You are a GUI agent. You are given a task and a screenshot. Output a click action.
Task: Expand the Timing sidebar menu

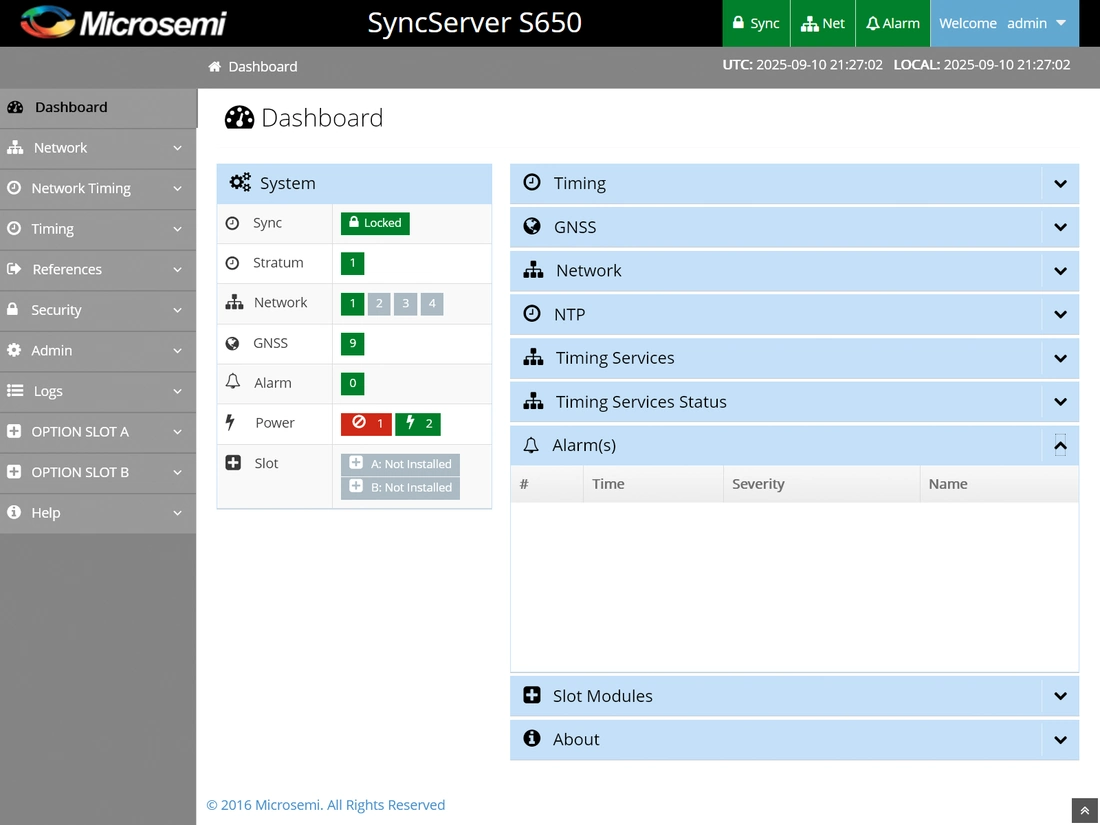tap(98, 229)
